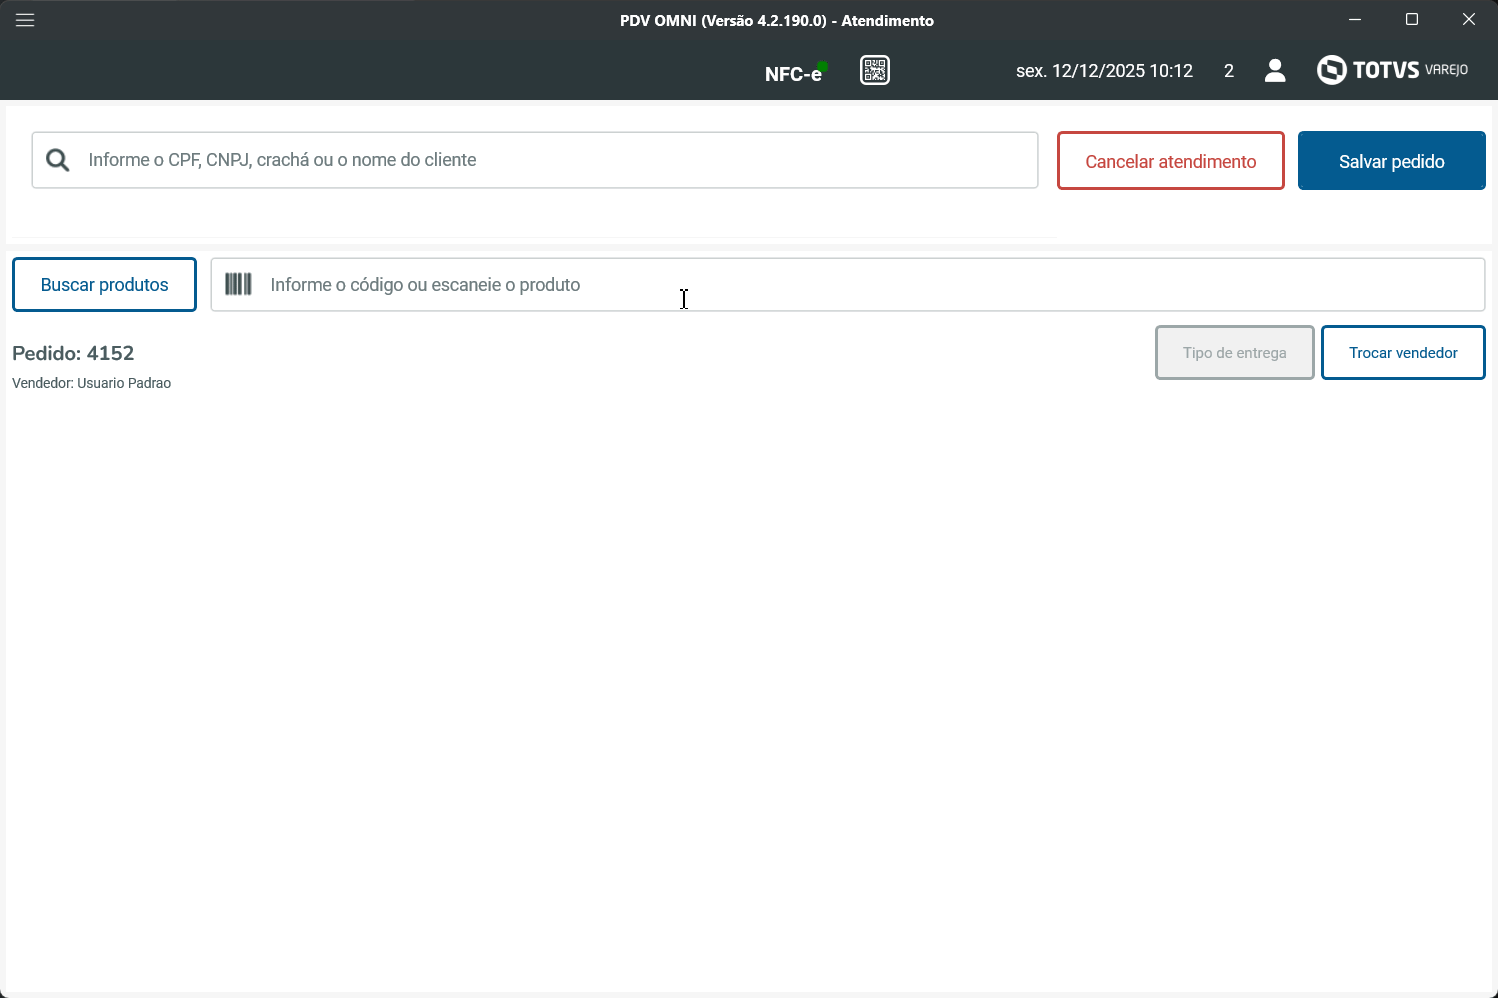The height and width of the screenshot is (998, 1498).
Task: Open the hamburger menu icon
Action: coord(25,20)
